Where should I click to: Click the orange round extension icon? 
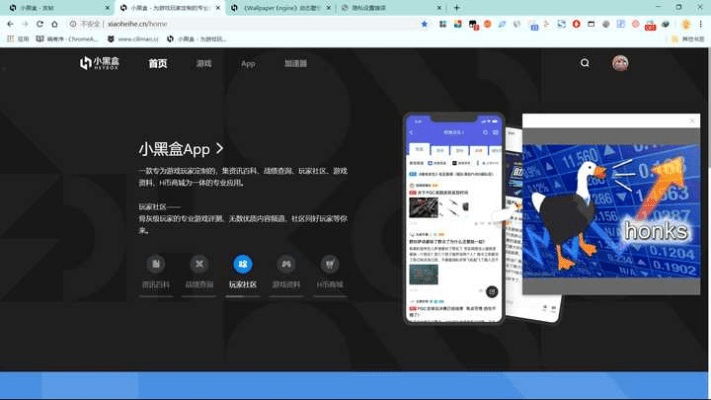487,24
